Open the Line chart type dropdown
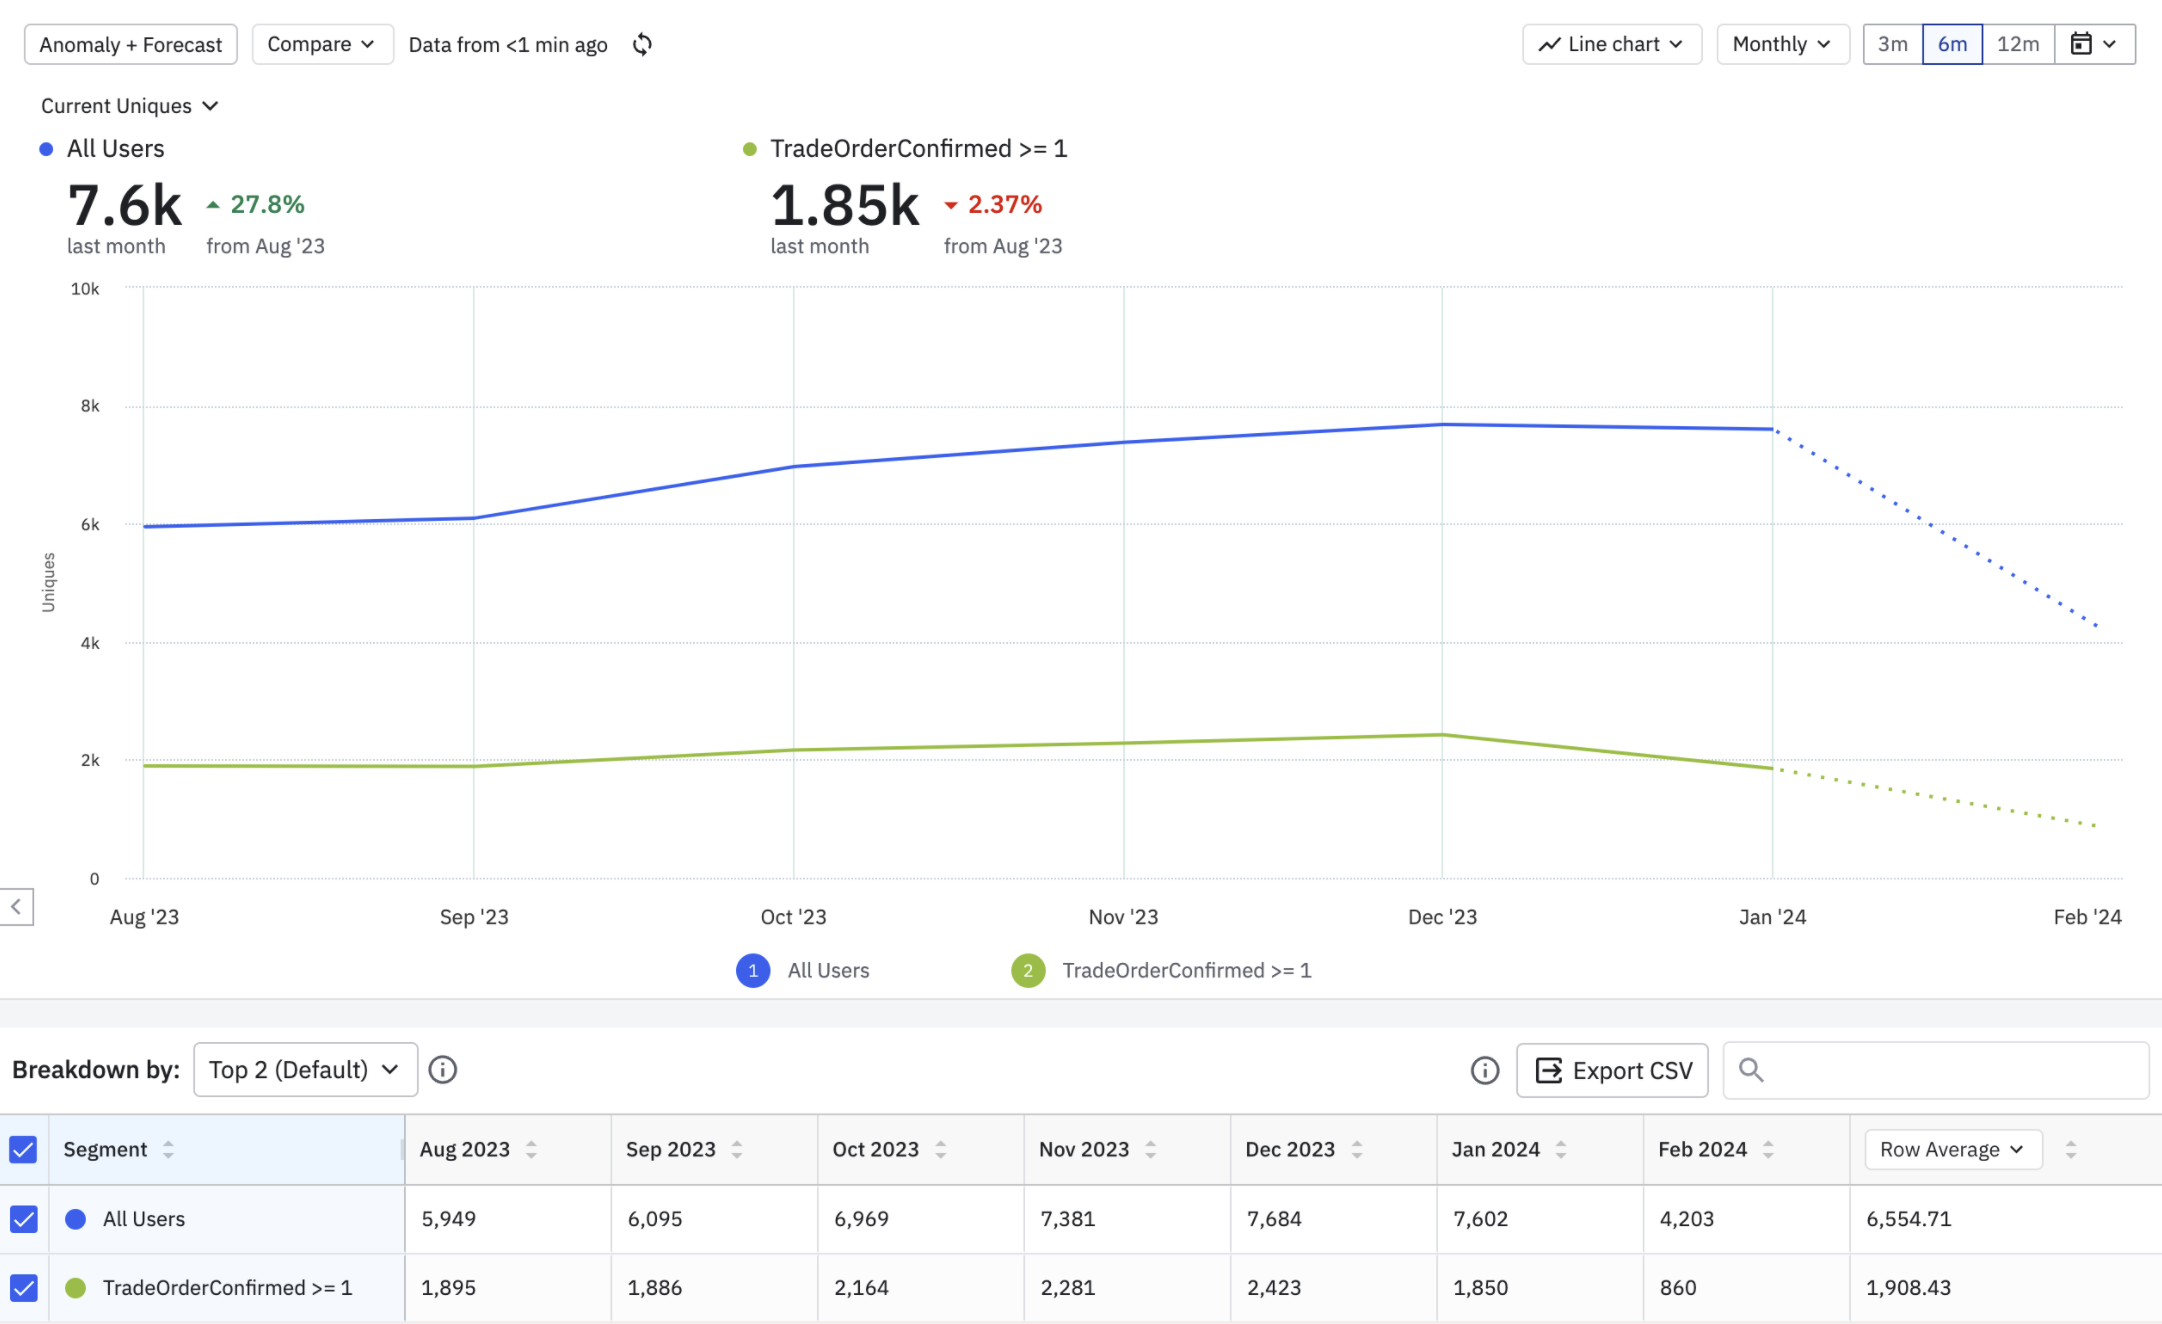The image size is (2162, 1324). point(1612,44)
